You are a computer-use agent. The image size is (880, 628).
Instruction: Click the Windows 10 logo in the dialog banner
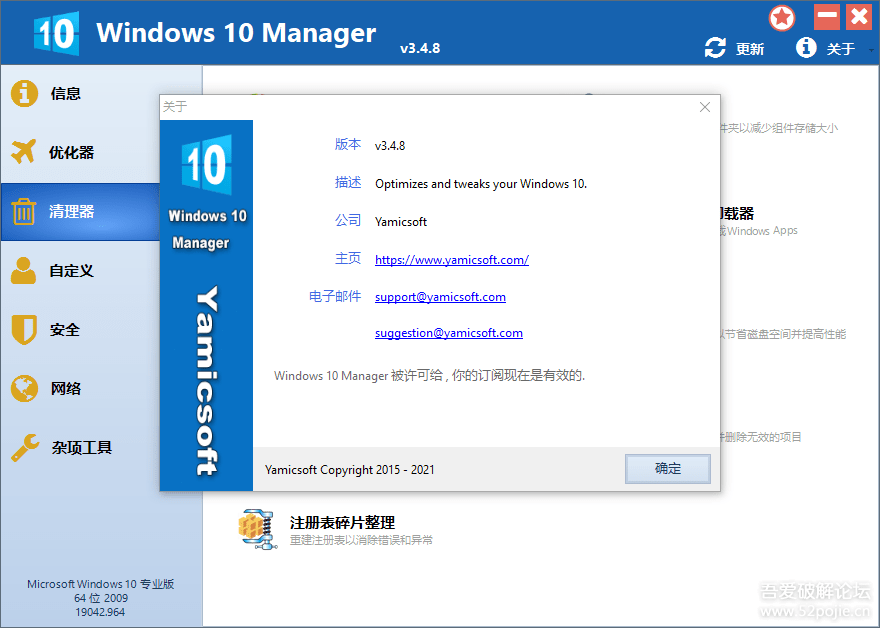(x=207, y=164)
